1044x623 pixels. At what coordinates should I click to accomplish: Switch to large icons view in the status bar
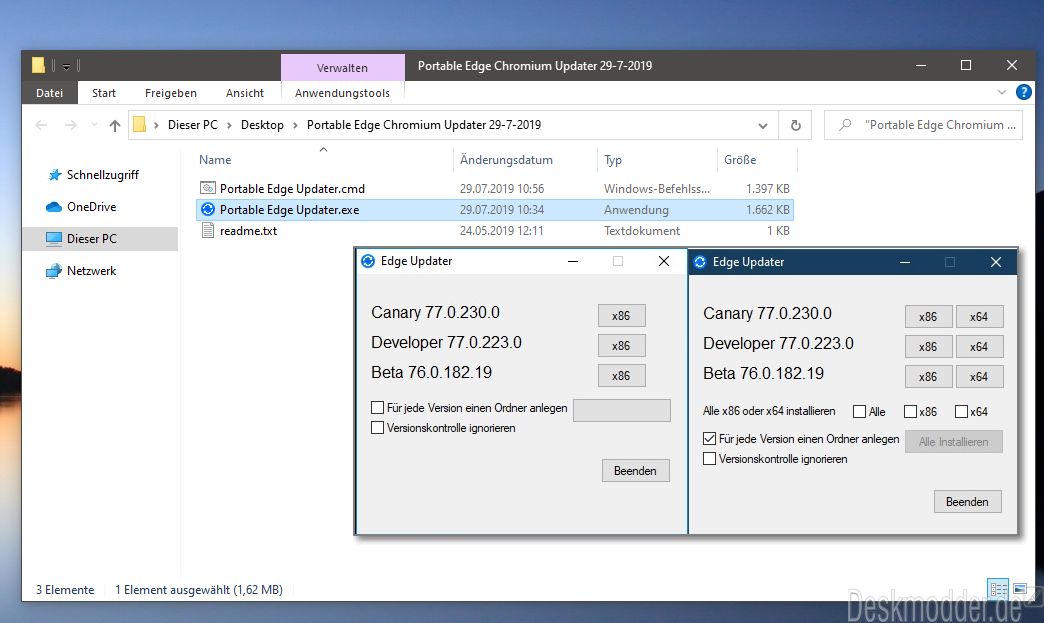(x=1020, y=589)
